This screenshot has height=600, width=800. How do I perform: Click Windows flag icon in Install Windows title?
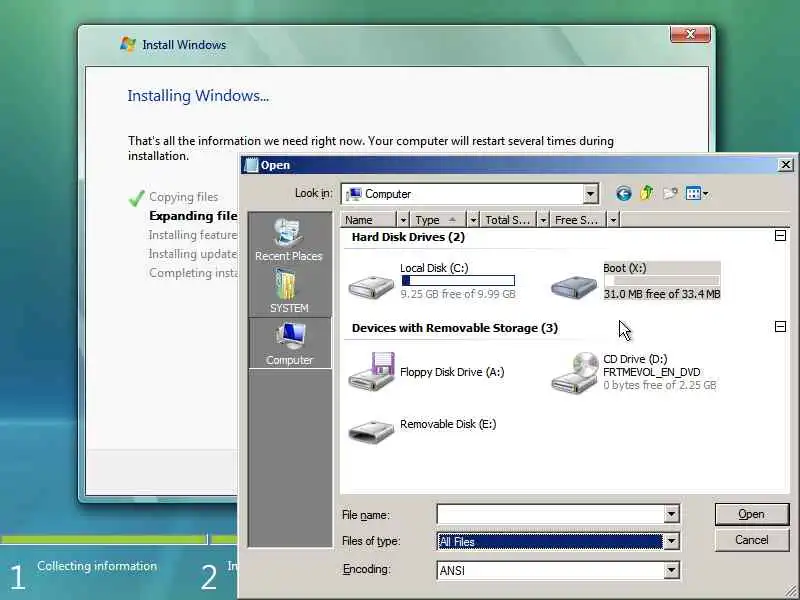[x=128, y=44]
